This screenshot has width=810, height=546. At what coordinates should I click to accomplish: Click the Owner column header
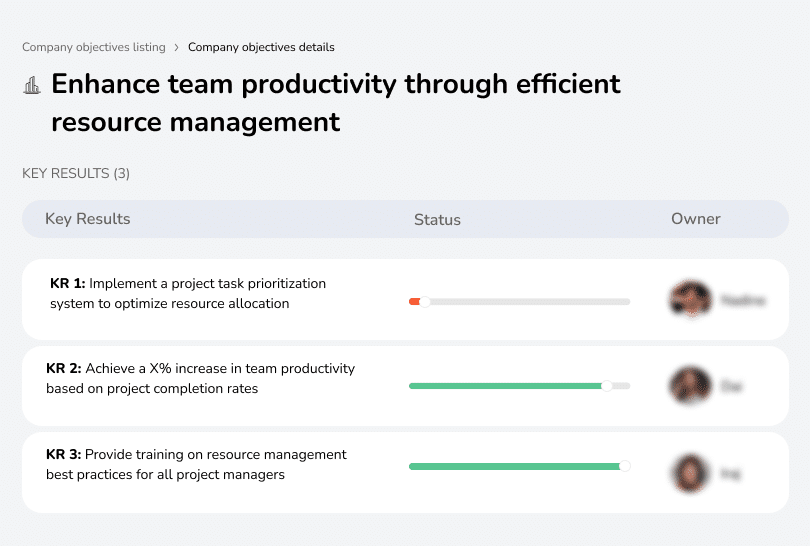pos(696,219)
